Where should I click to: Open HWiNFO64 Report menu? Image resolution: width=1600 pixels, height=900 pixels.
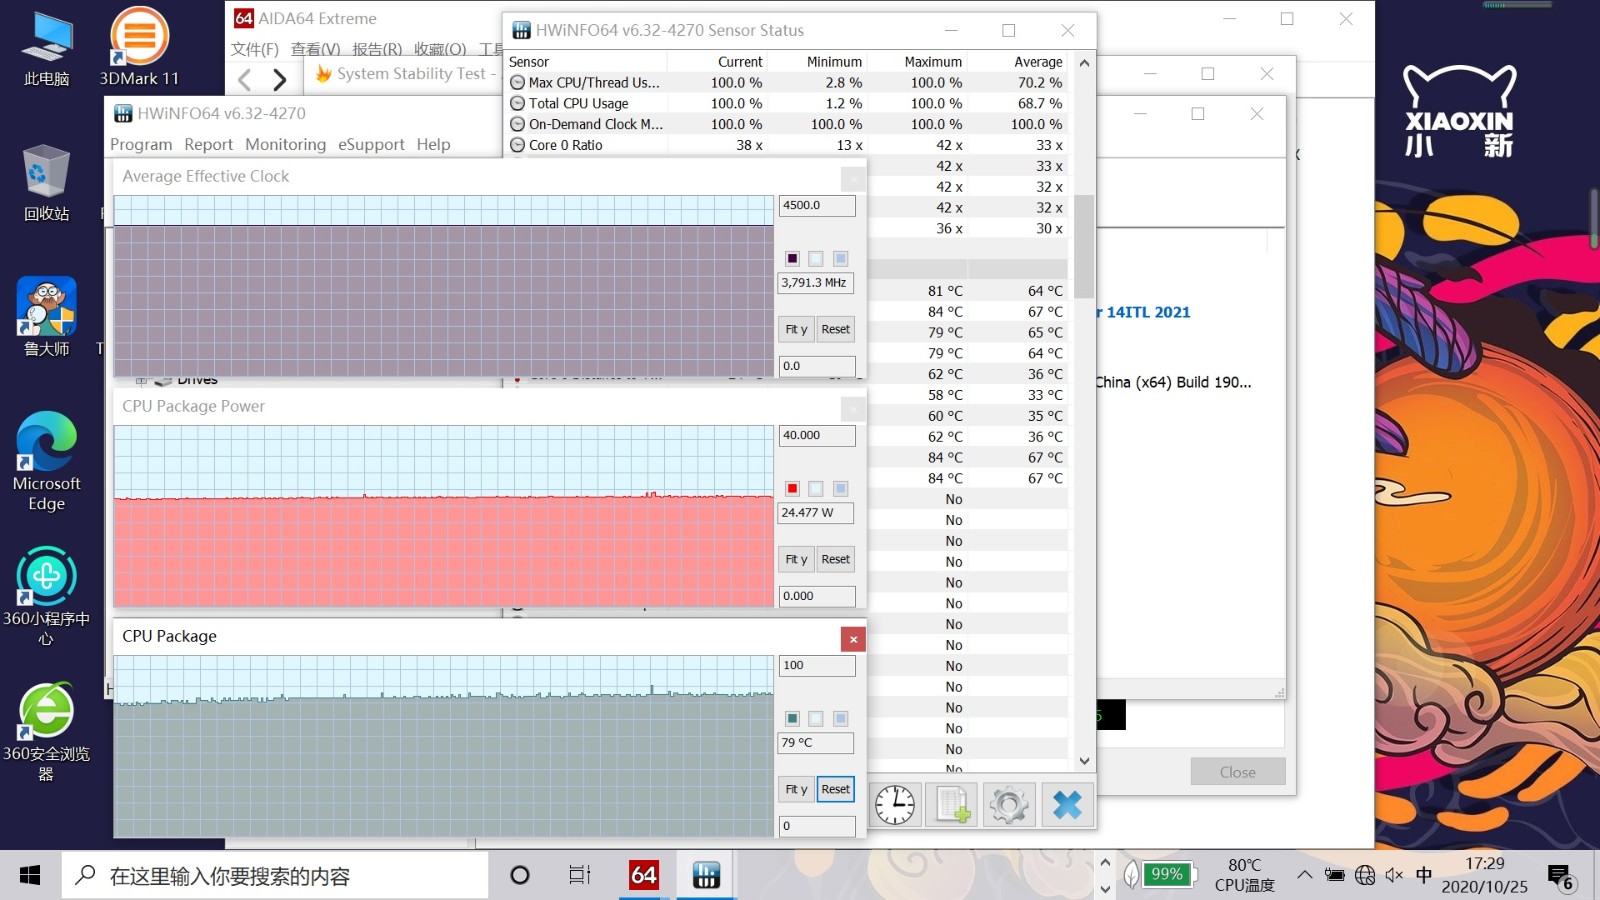[208, 144]
